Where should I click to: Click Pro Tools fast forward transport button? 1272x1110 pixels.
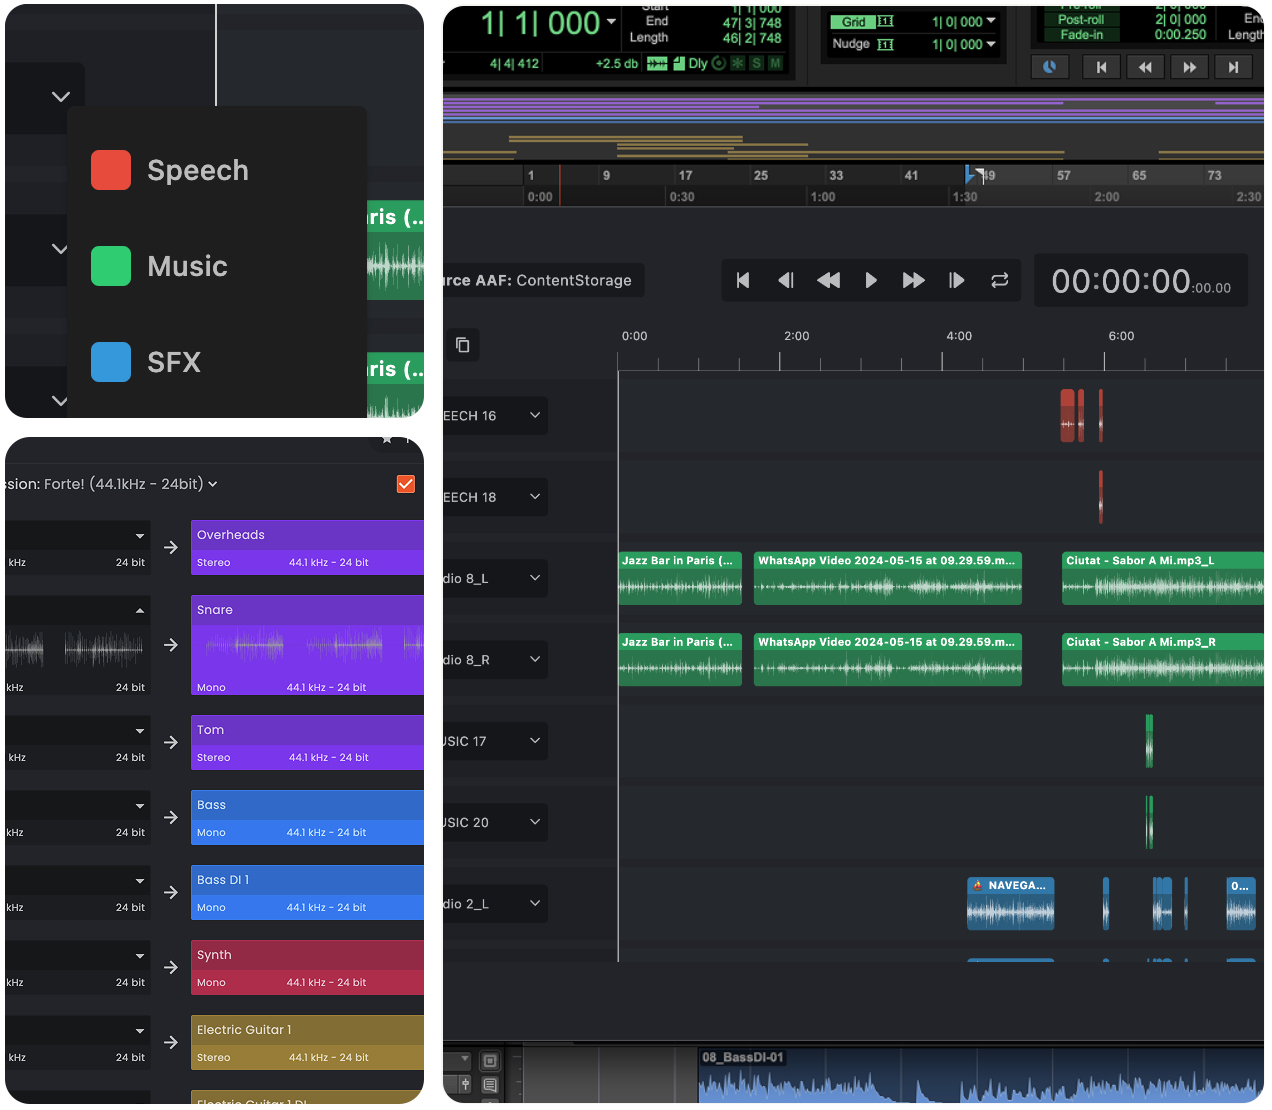coord(1189,67)
